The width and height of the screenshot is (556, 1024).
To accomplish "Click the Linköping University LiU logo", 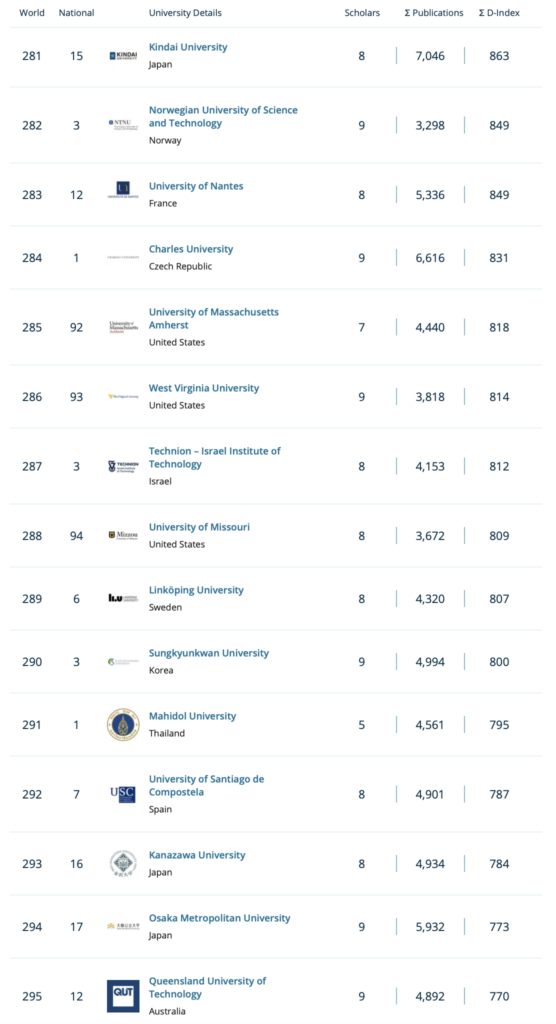I will point(123,598).
